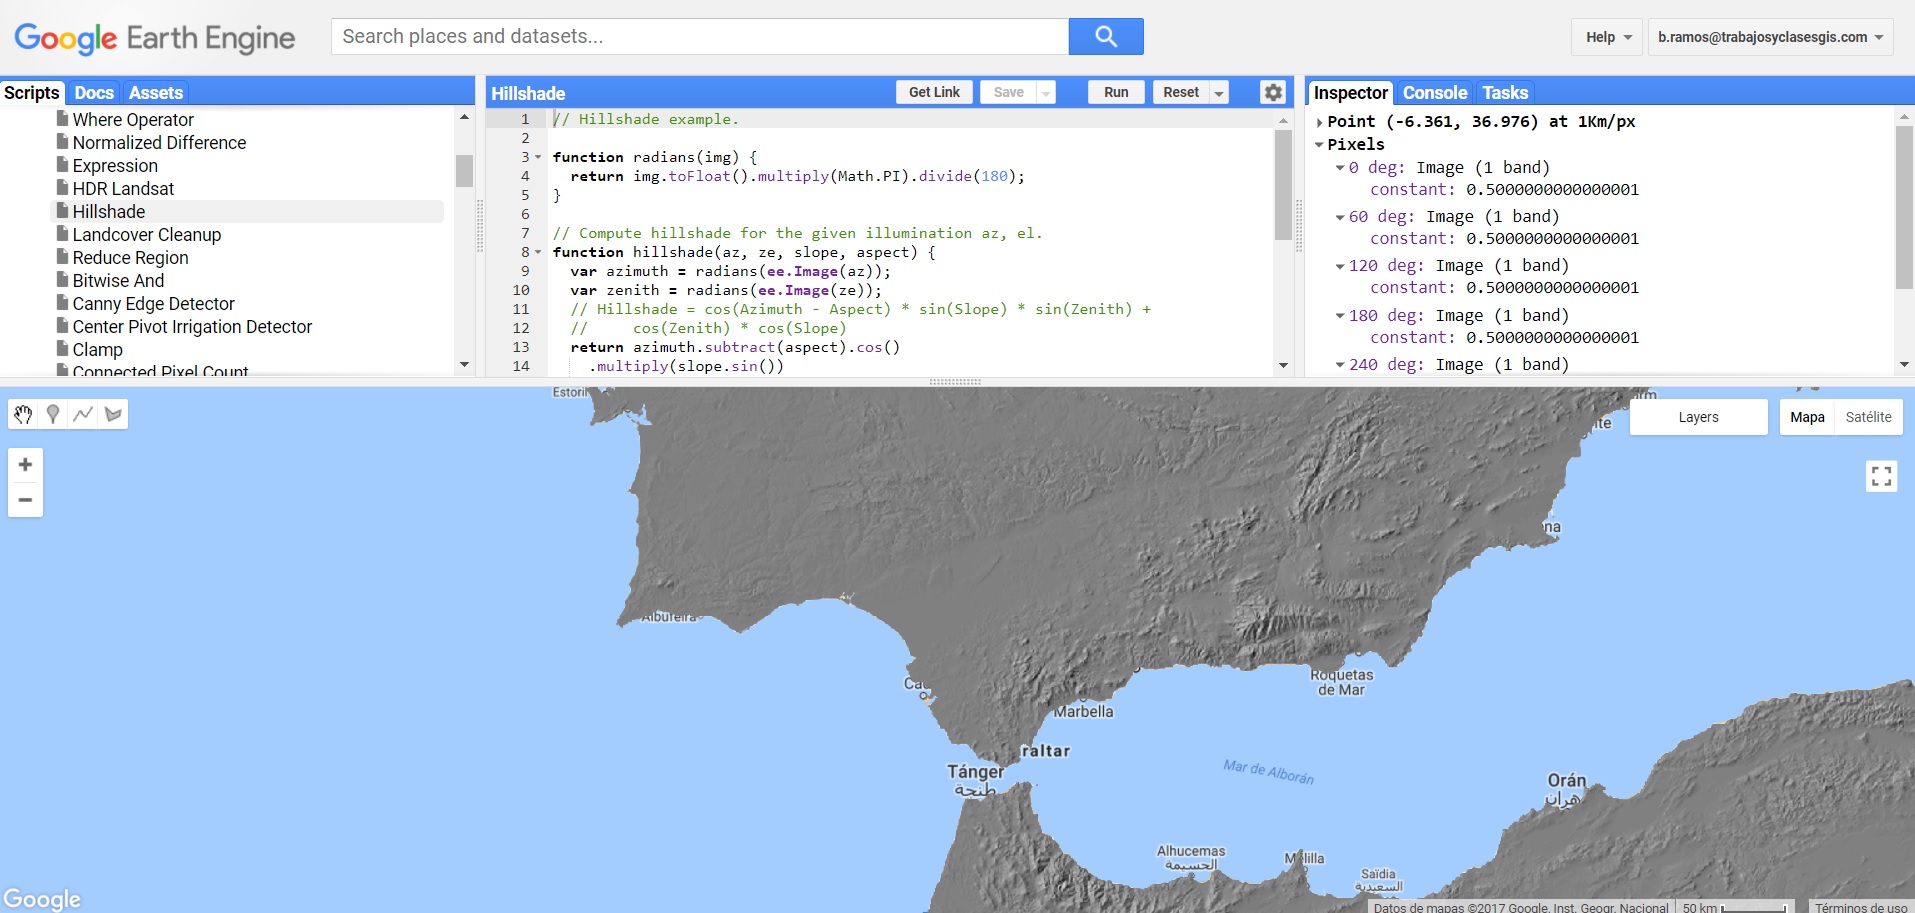Open the Docs tab in Scripts panel
Screen dimensions: 1915x913
(93, 92)
